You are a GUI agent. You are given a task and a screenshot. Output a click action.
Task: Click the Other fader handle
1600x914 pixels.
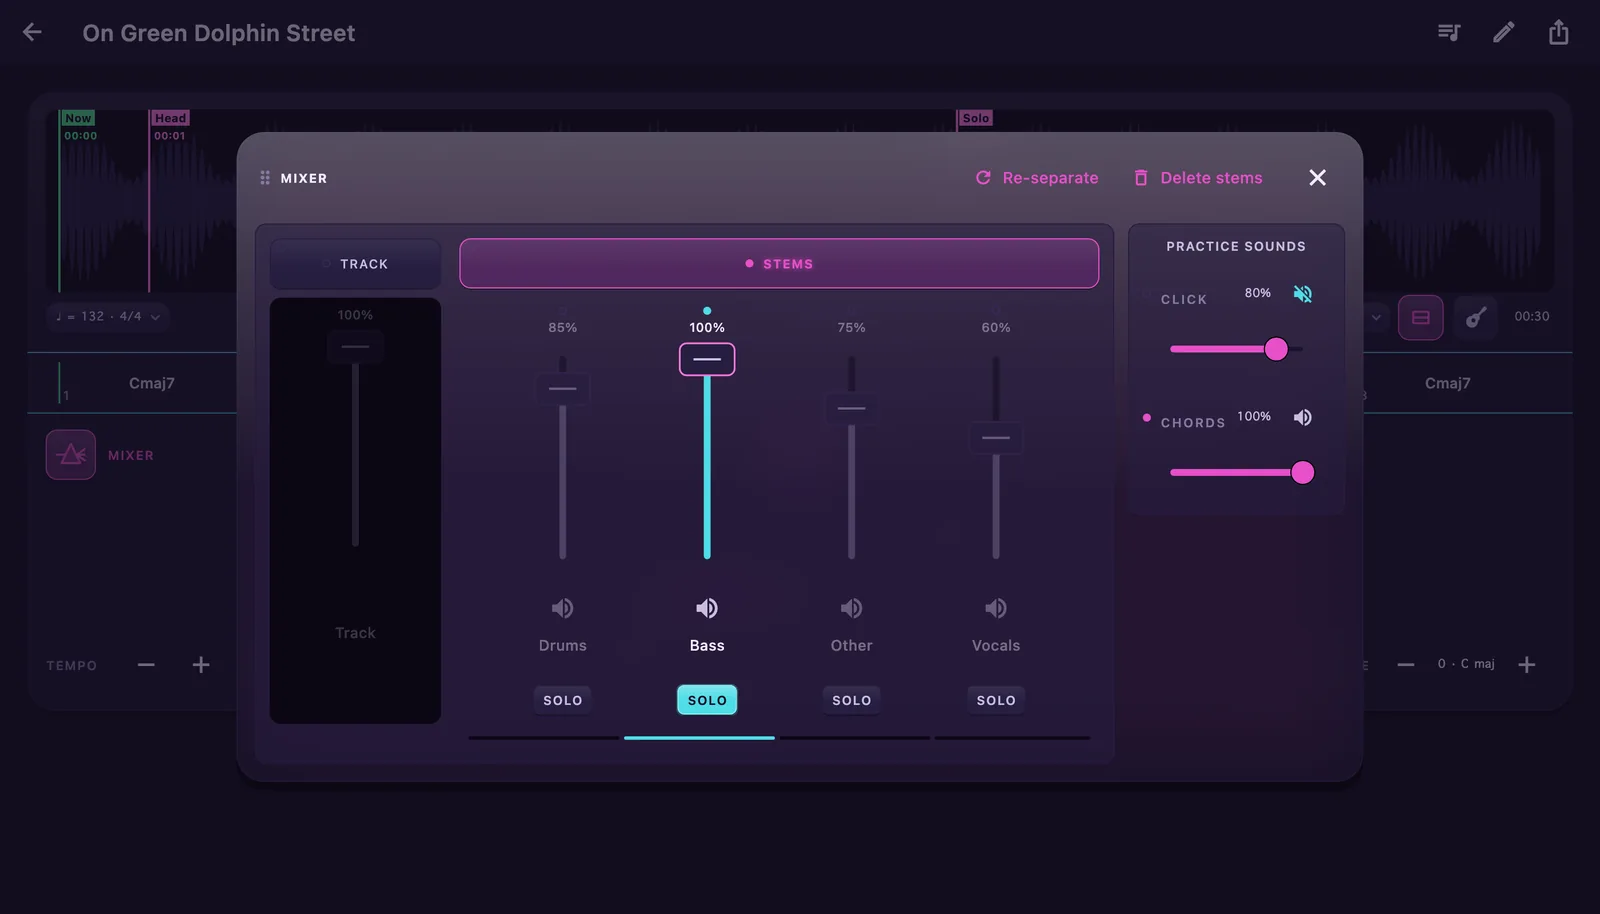pyautogui.click(x=851, y=408)
